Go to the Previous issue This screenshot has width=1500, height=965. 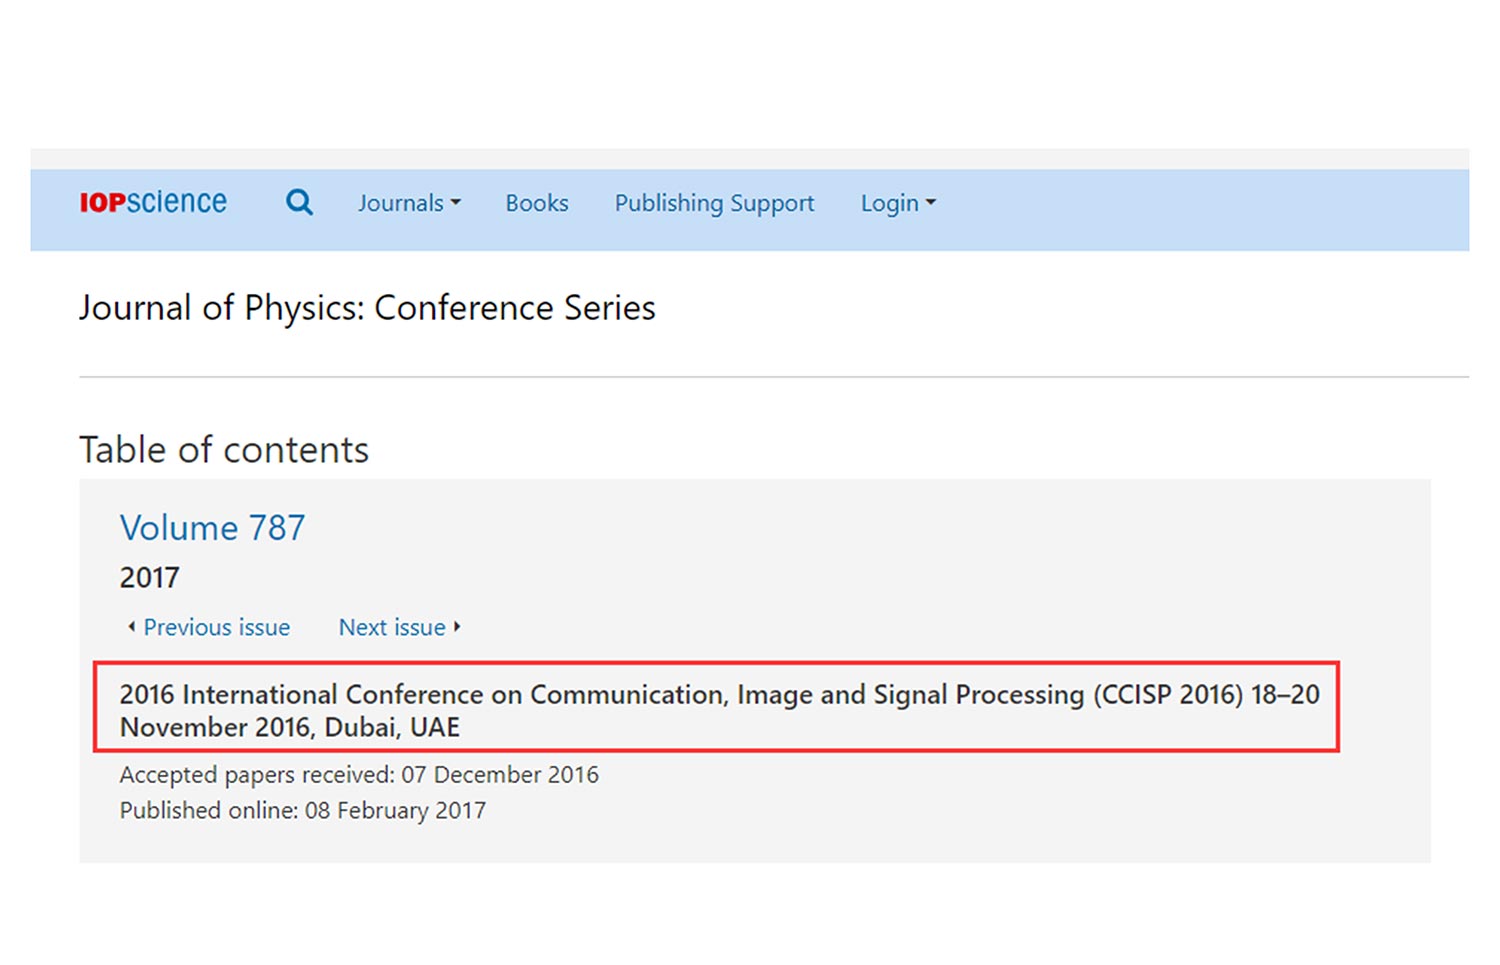click(x=216, y=627)
